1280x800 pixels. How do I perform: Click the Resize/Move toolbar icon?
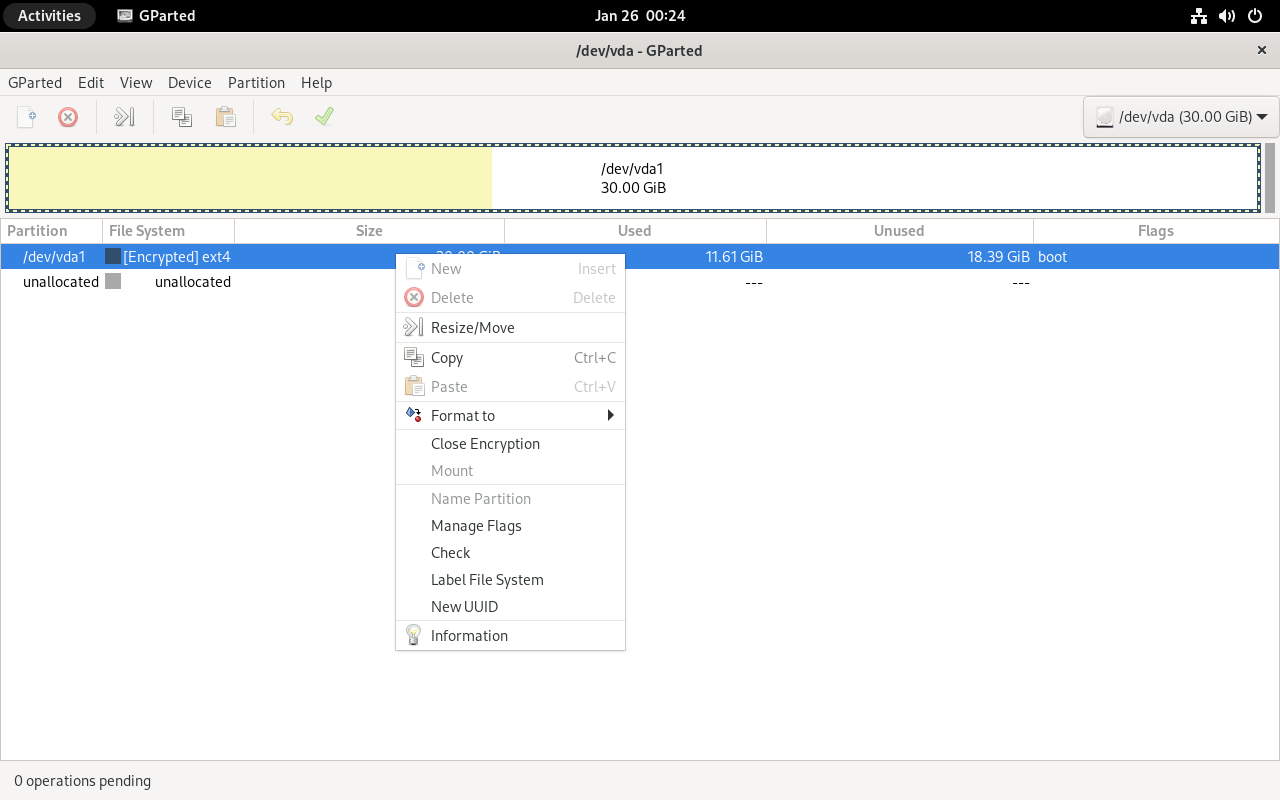[124, 117]
